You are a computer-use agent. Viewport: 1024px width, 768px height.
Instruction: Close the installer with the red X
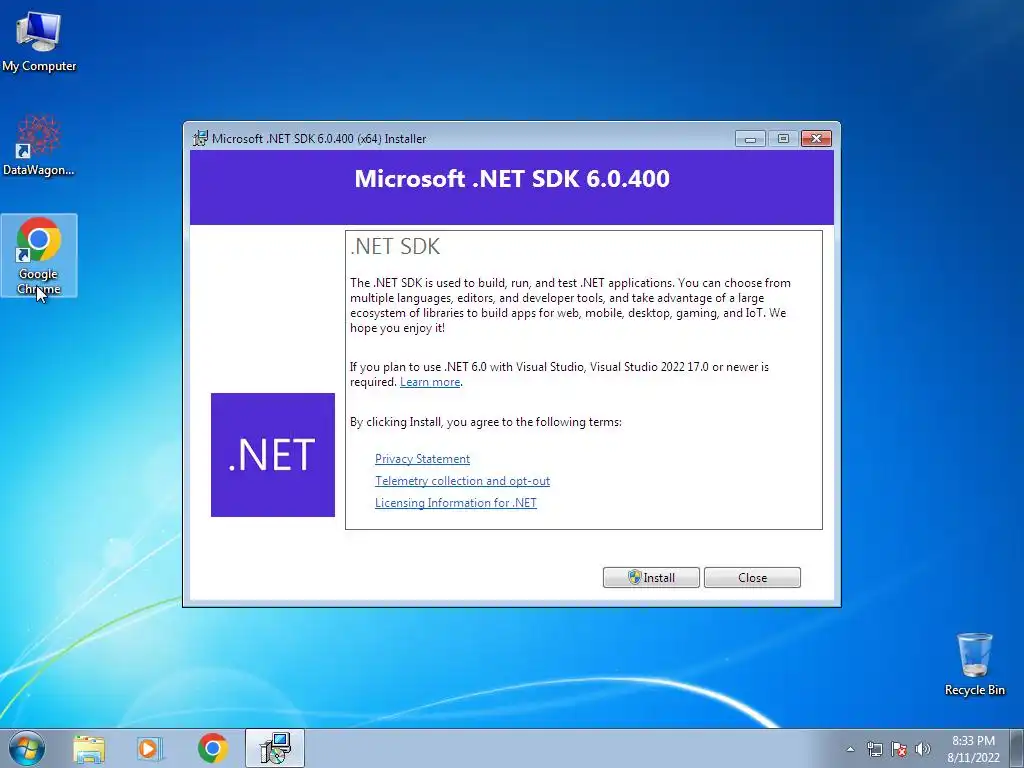click(816, 138)
